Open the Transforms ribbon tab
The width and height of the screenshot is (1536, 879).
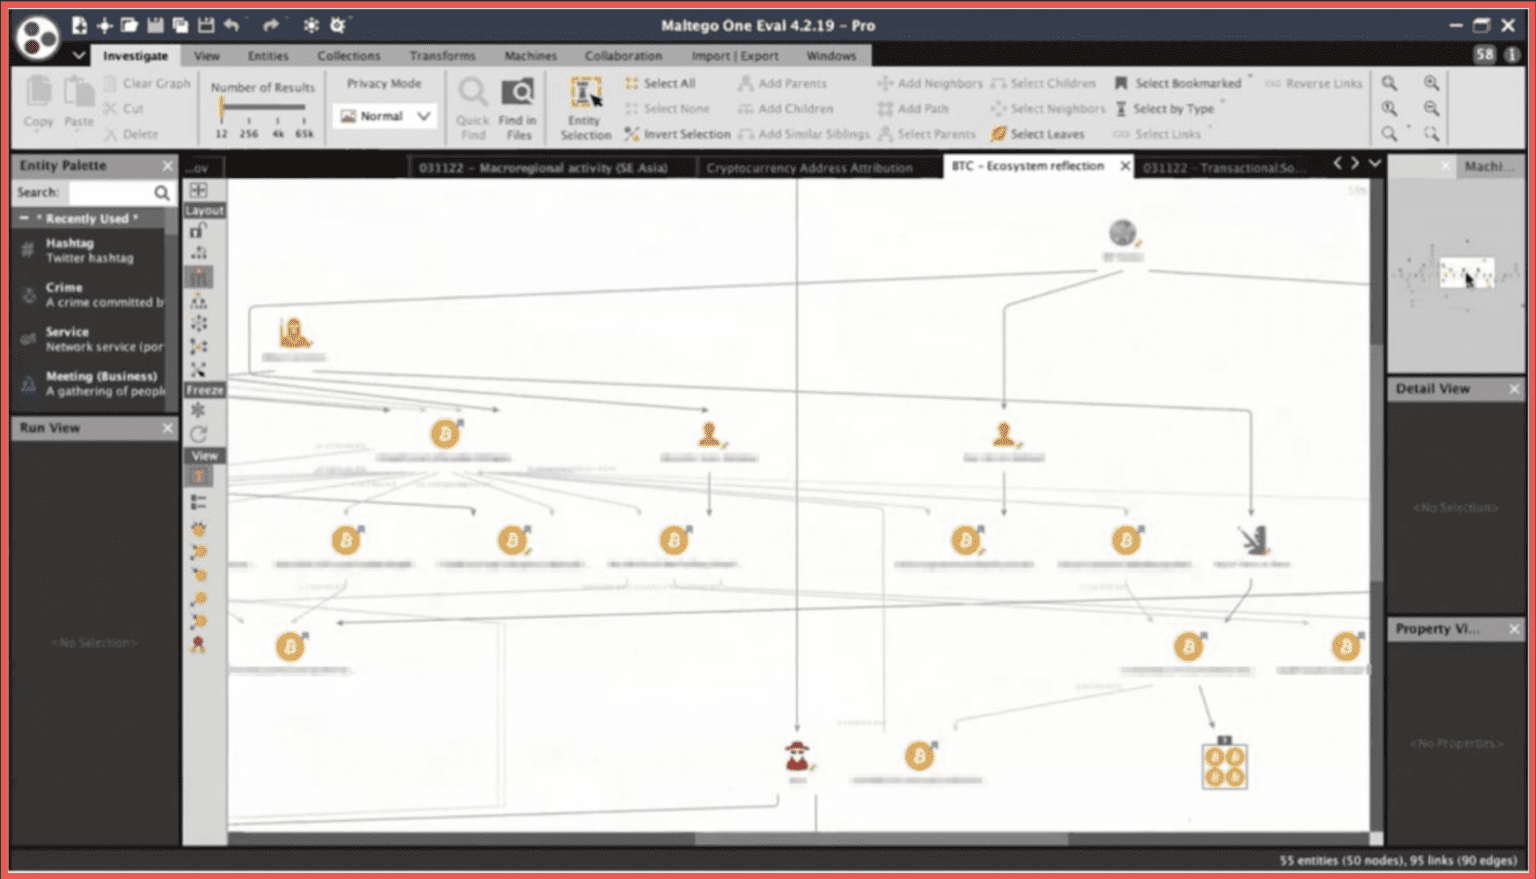pos(442,56)
